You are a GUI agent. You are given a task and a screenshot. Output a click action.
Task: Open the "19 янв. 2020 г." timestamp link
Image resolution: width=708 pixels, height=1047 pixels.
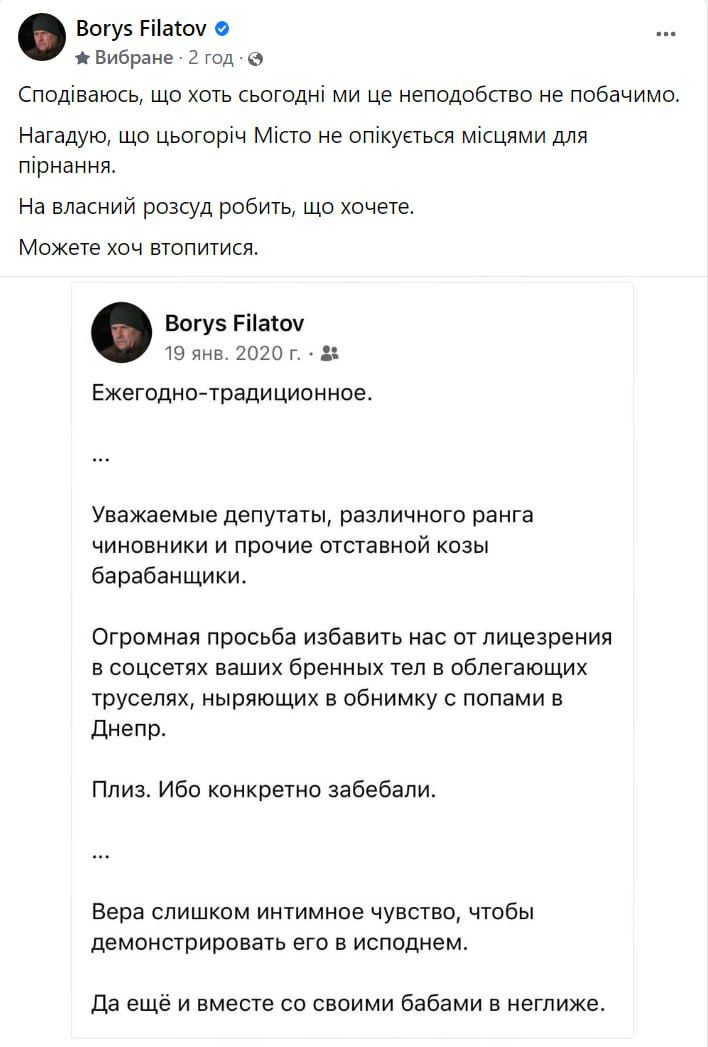tap(232, 353)
